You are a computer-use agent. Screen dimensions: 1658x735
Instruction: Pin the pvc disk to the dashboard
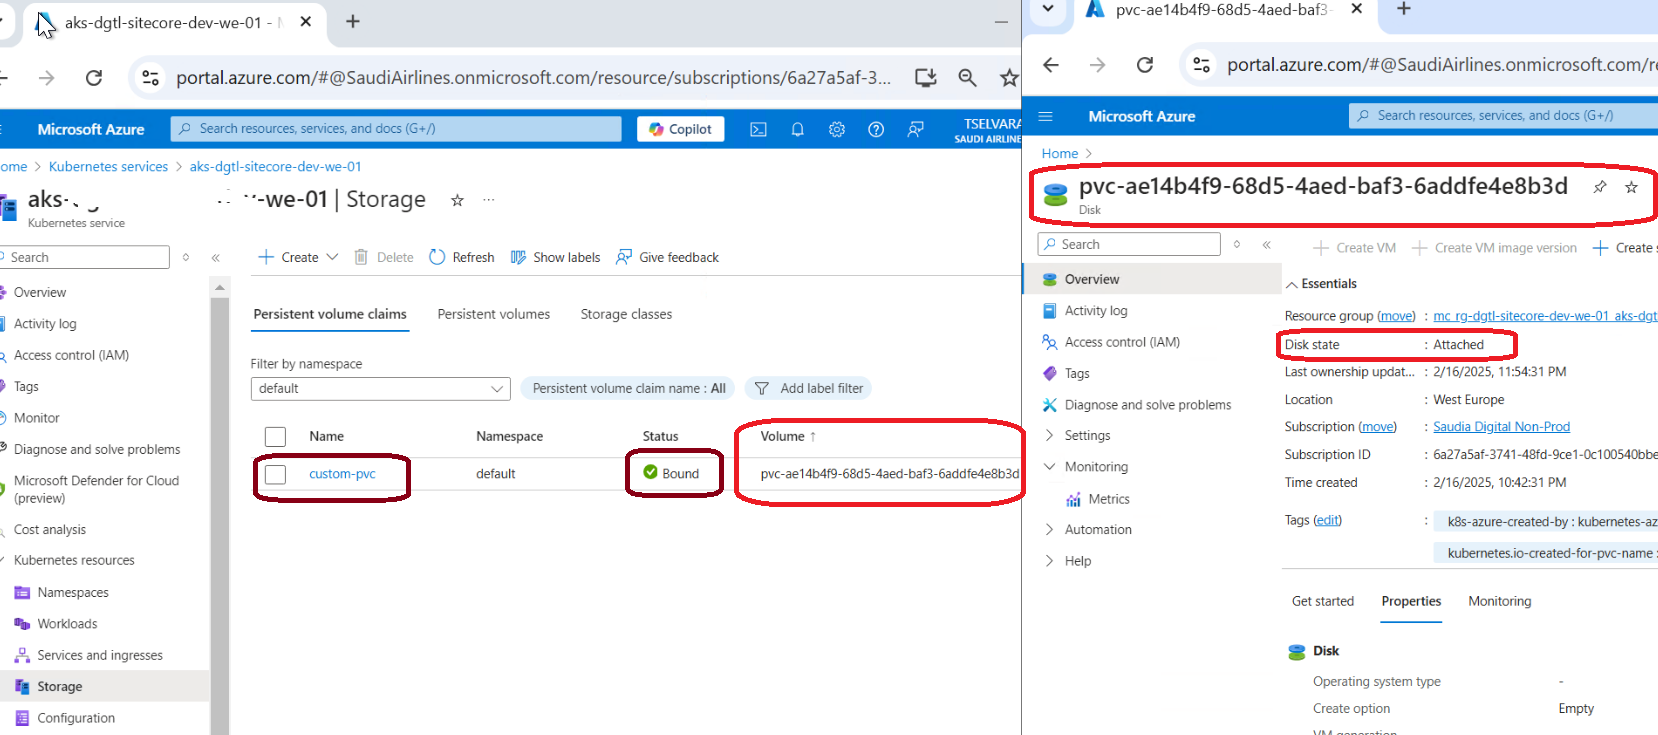click(x=1600, y=187)
